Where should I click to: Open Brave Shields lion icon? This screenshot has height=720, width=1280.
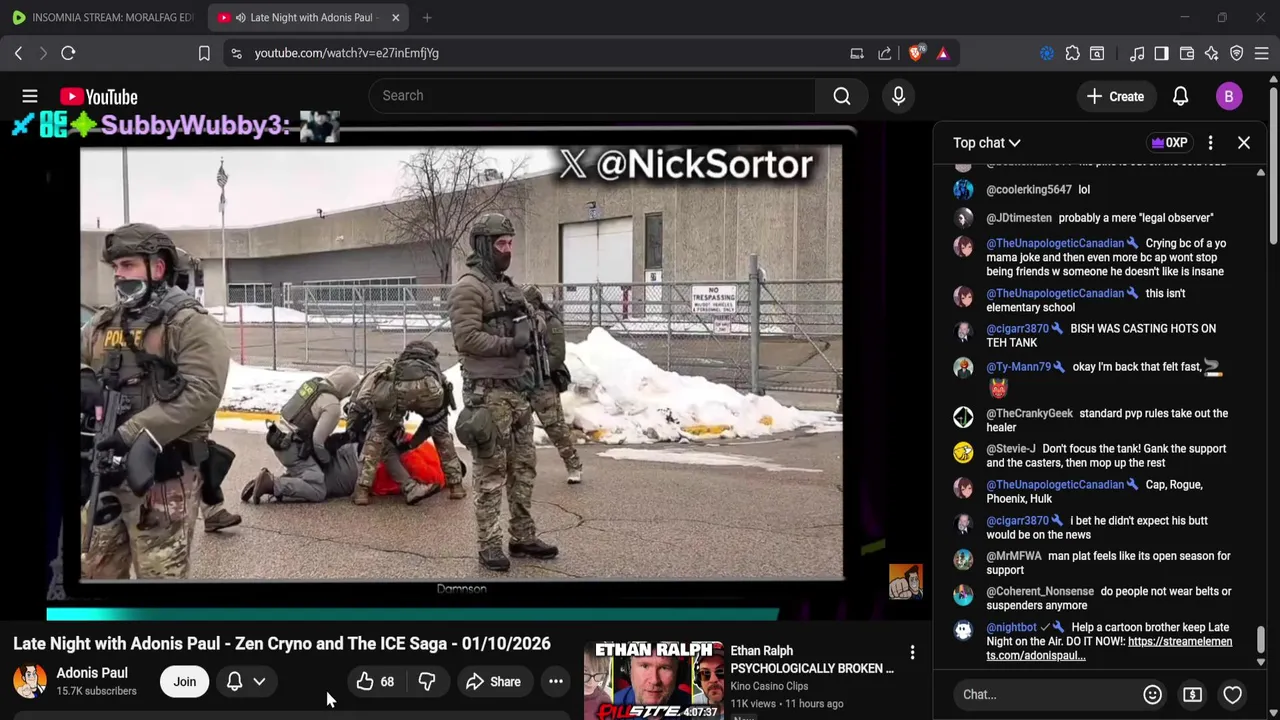pyautogui.click(x=916, y=53)
